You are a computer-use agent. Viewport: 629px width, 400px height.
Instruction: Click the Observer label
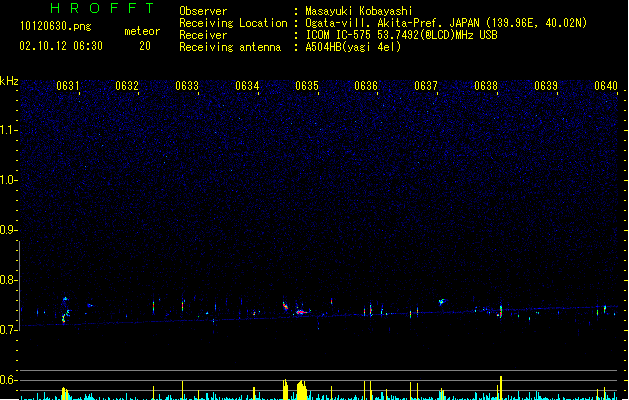click(203, 11)
